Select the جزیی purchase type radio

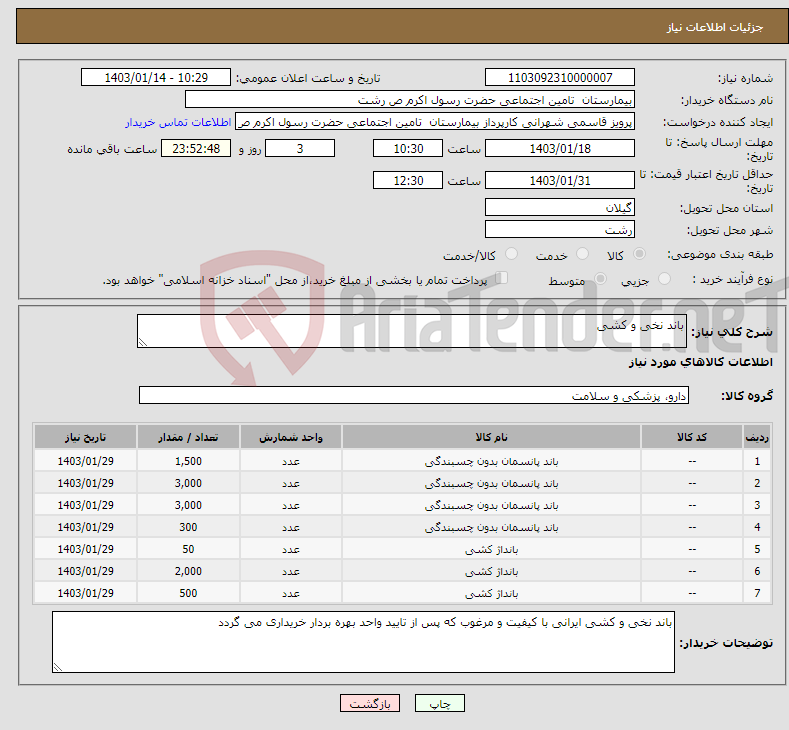(x=664, y=278)
